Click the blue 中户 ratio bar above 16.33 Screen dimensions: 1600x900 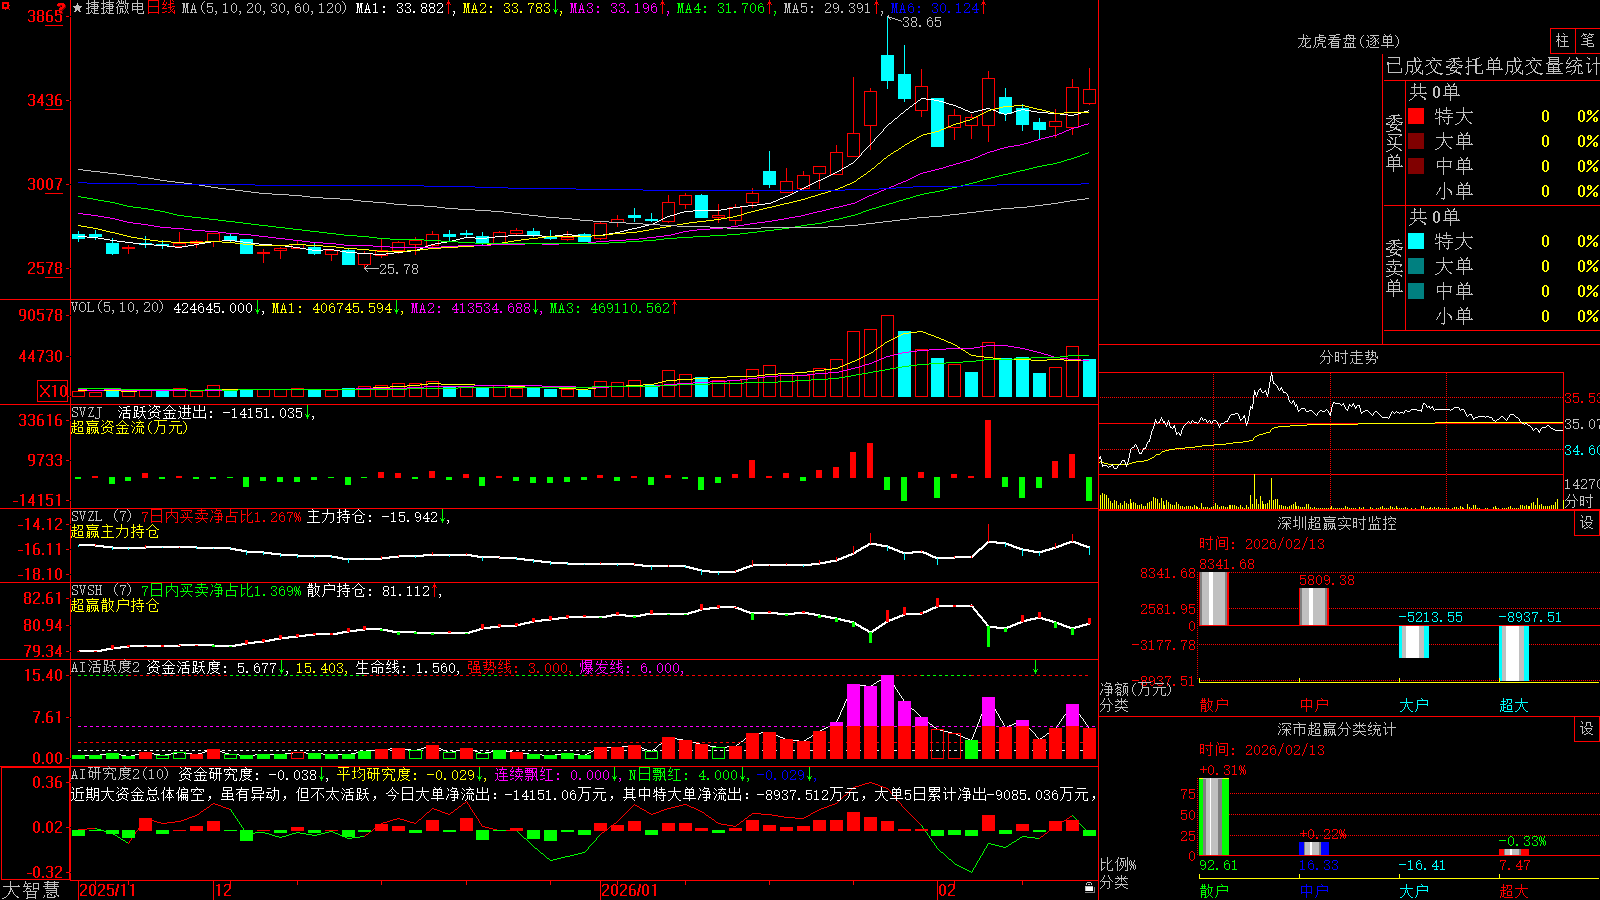1313,849
